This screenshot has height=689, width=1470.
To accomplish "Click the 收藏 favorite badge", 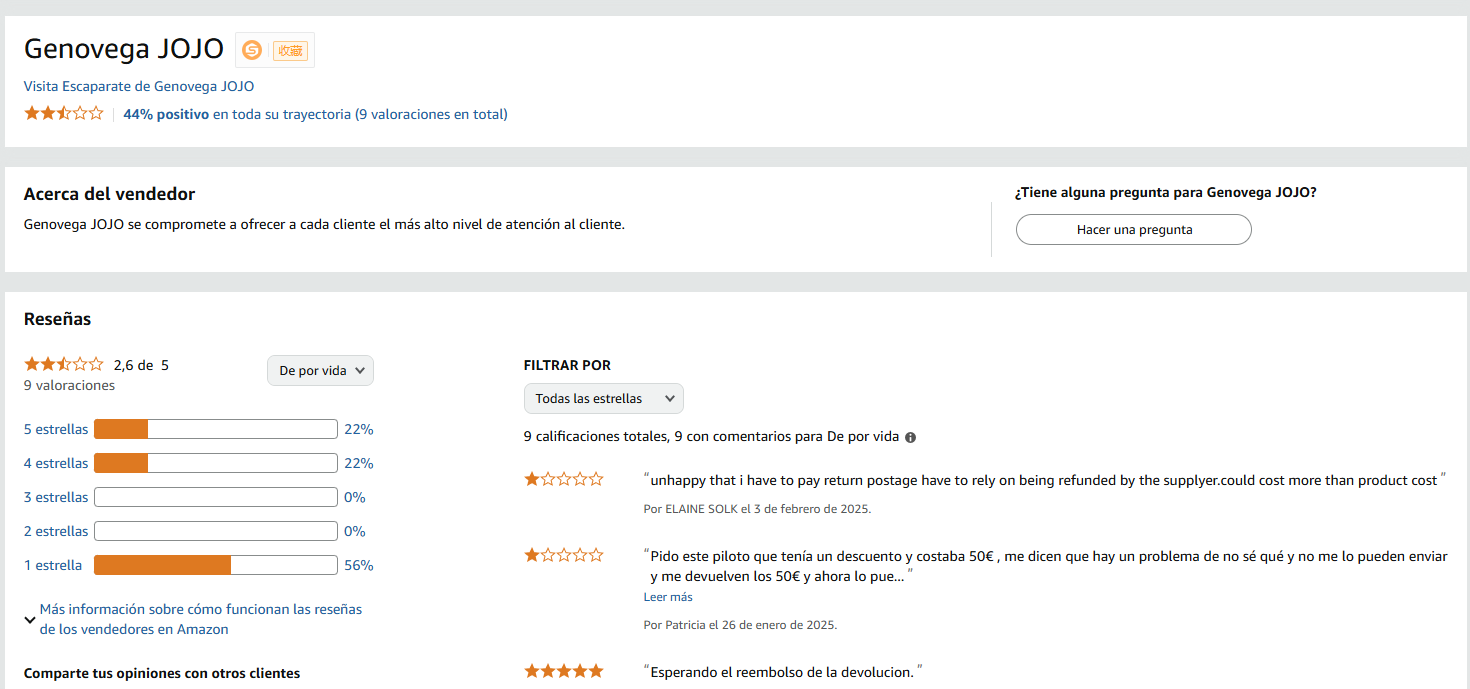I will point(290,50).
